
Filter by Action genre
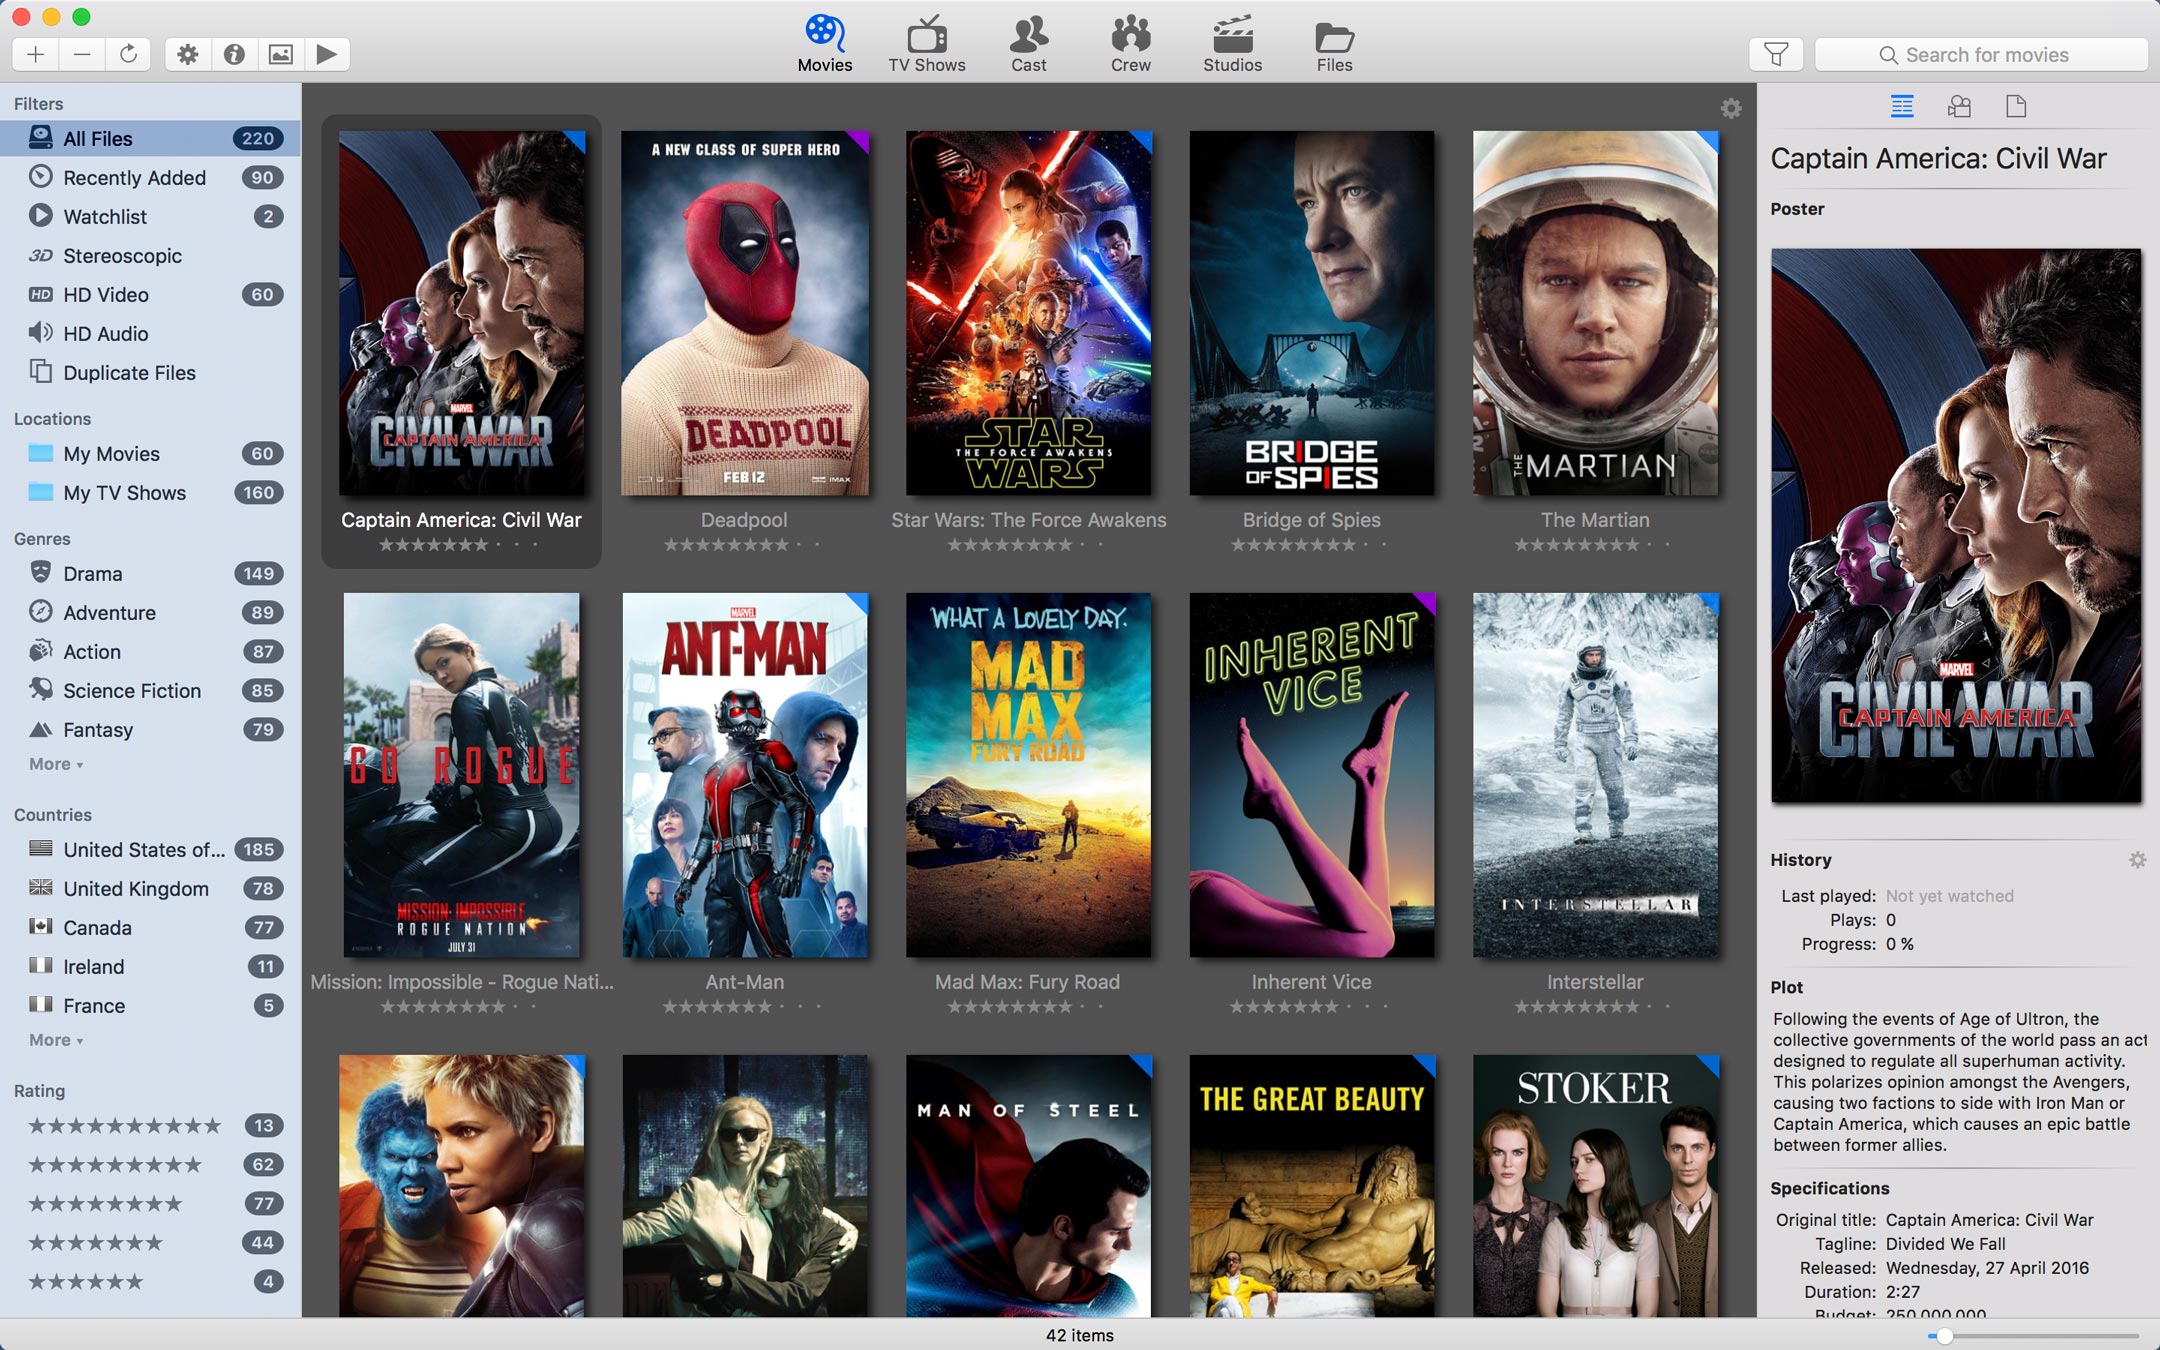tap(150, 651)
